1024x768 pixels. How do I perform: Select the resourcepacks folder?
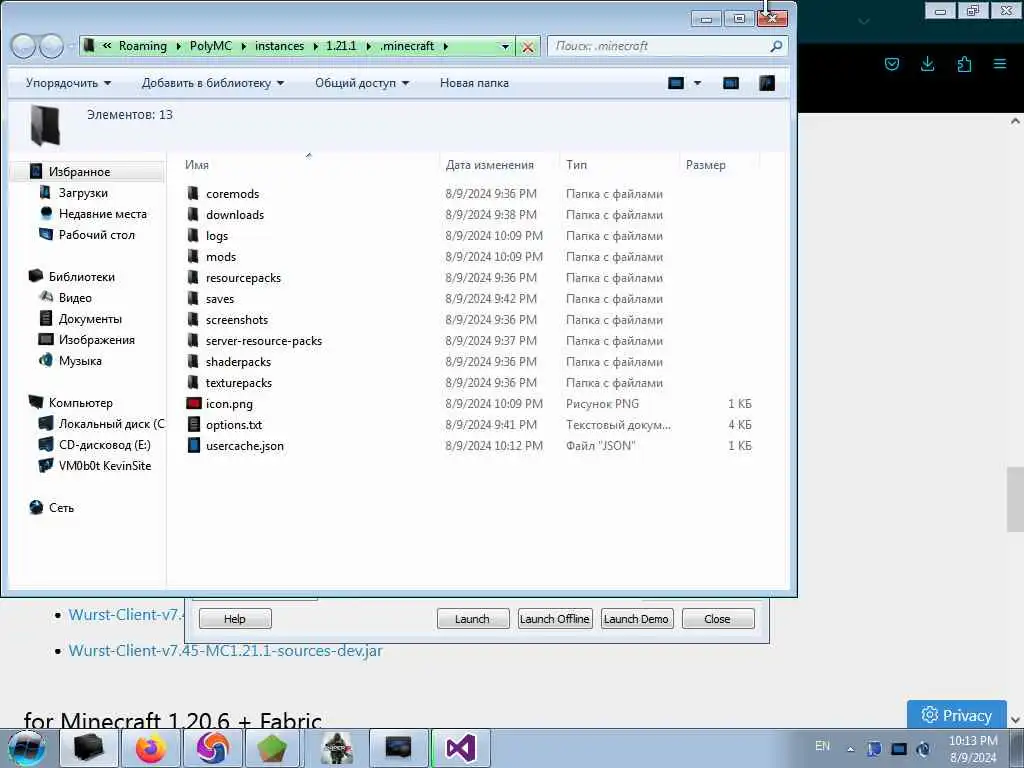click(243, 278)
